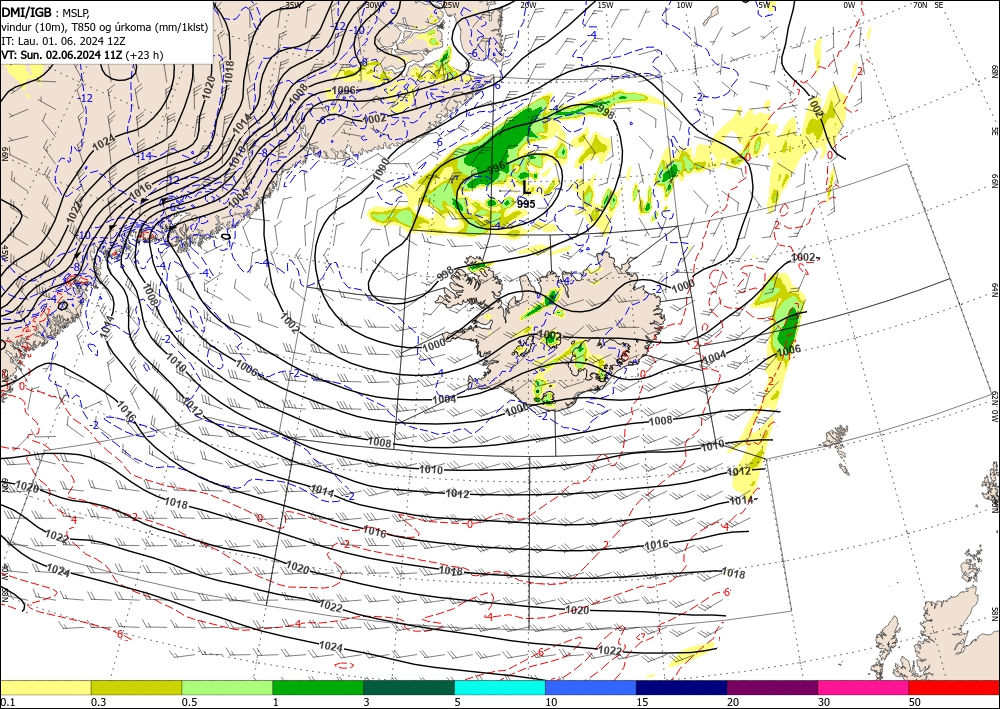Click the "20W" longitude label at top
This screenshot has width=1000, height=709.
click(x=527, y=5)
